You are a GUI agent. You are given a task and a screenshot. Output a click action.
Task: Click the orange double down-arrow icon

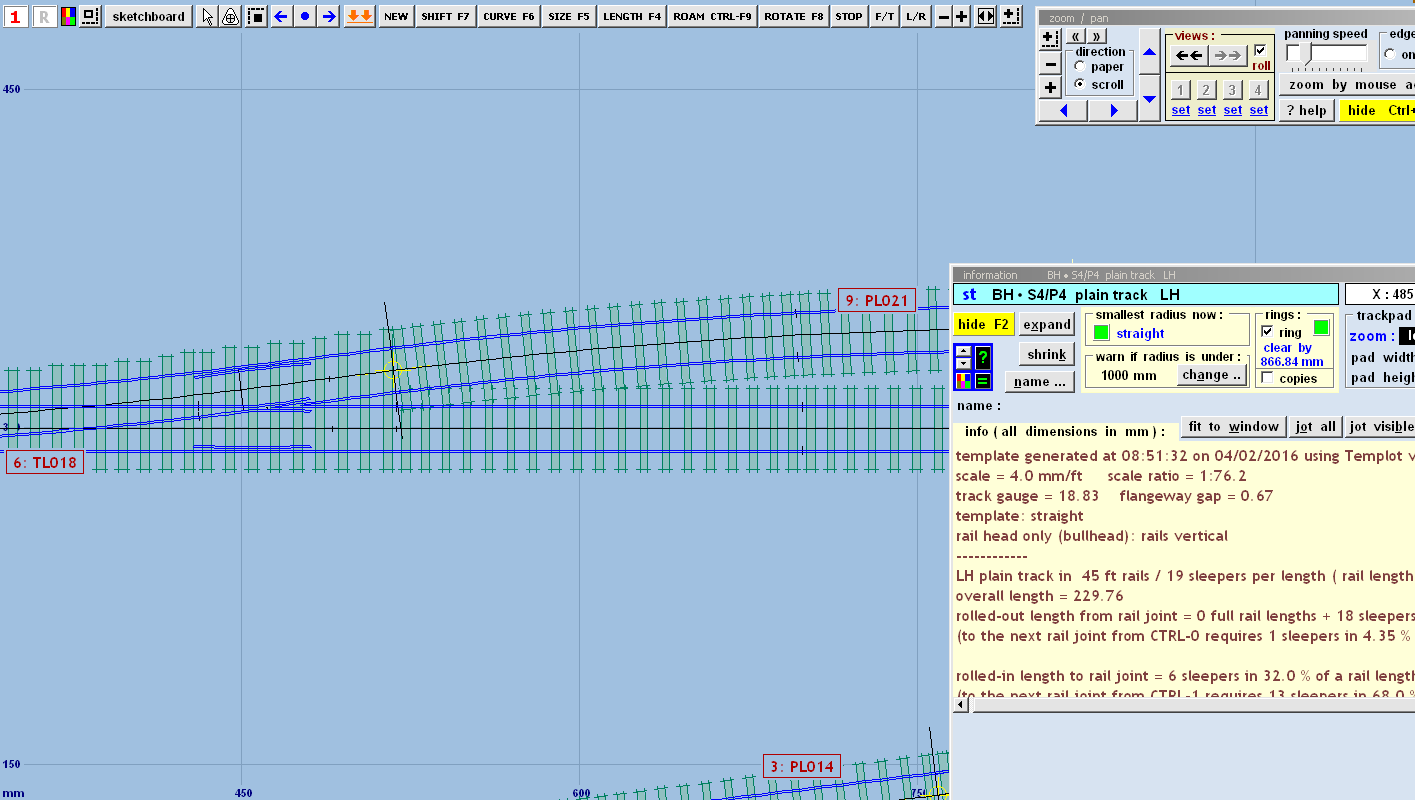tap(360, 16)
